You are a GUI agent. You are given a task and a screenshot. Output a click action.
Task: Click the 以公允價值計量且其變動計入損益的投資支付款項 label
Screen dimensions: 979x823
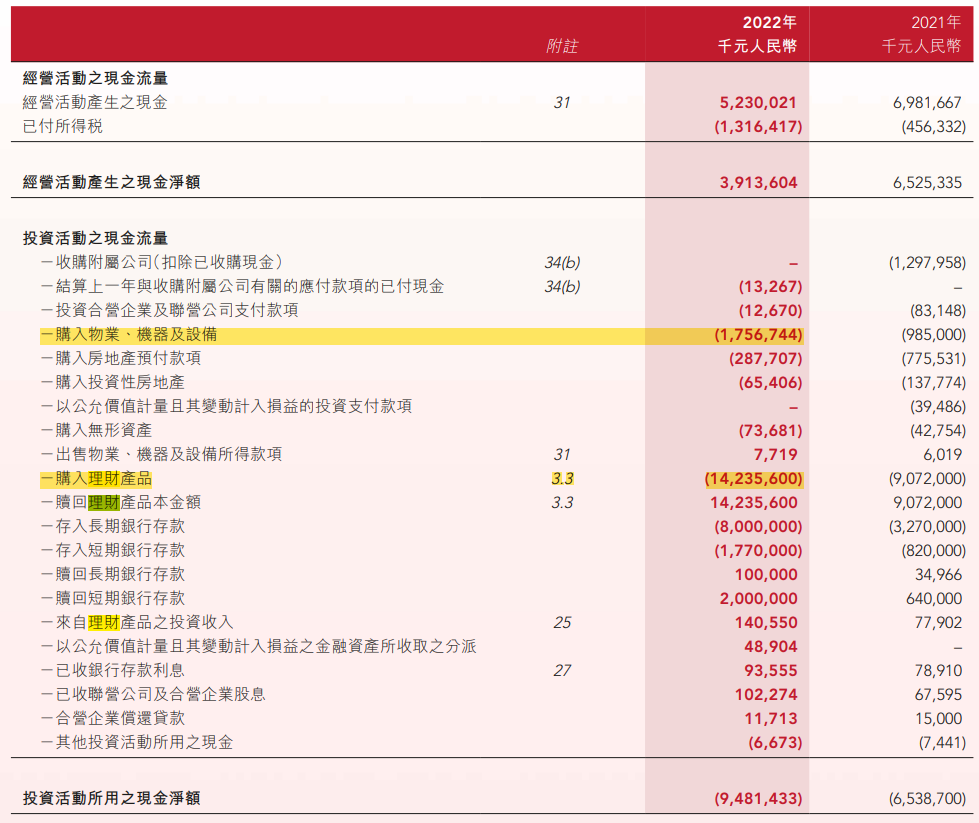[x=227, y=406]
